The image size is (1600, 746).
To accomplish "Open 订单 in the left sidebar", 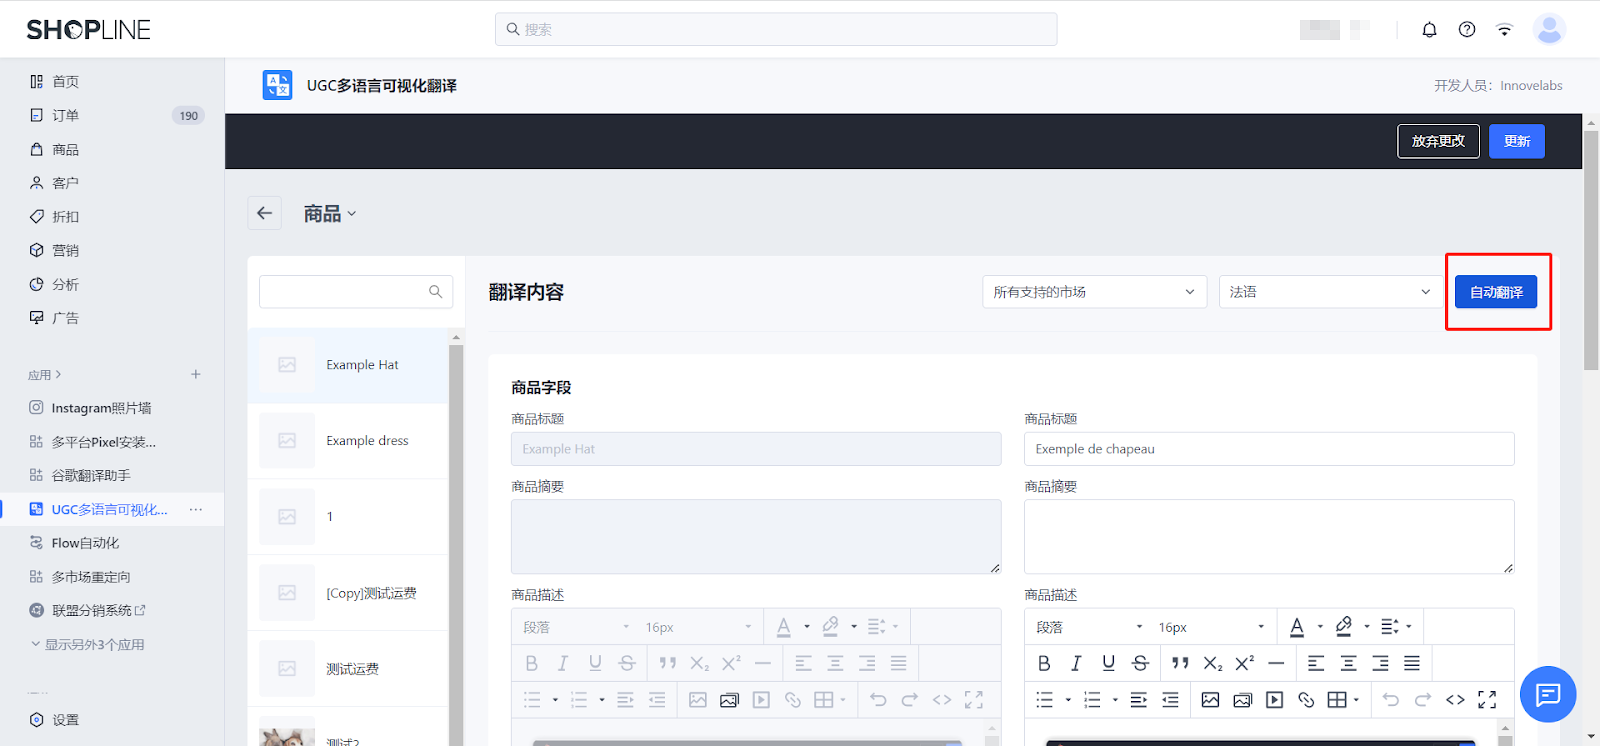I will point(66,116).
